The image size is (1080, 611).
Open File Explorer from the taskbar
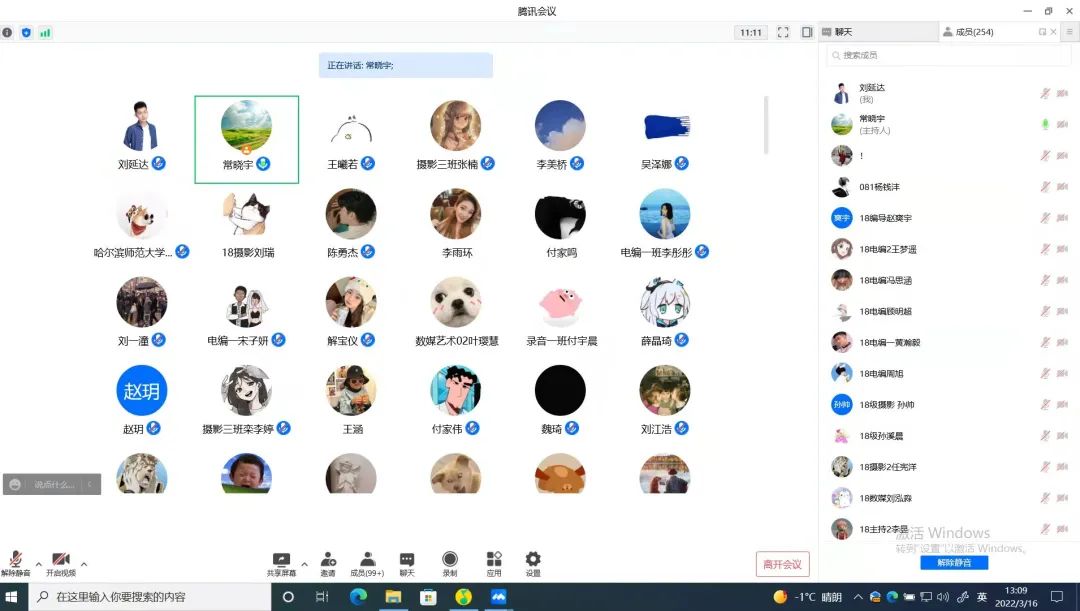click(x=393, y=597)
